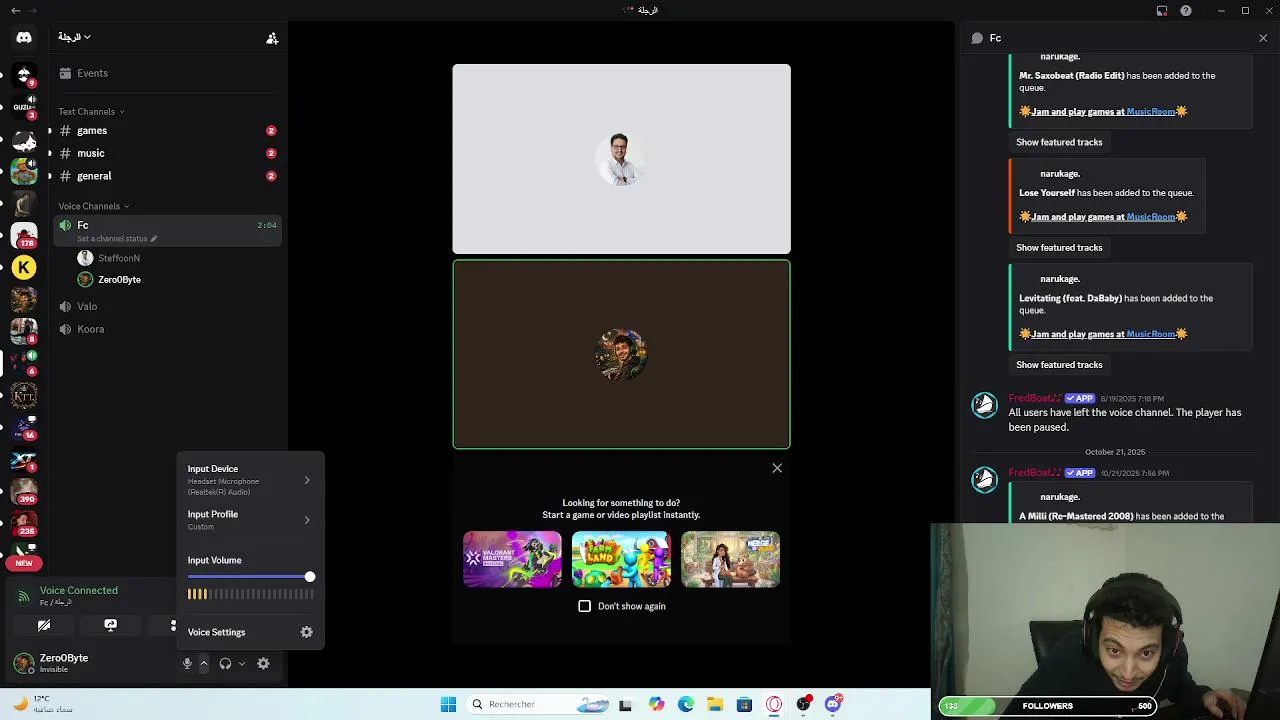
Task: Toggle the input options arrow beside the microphone
Action: (203, 663)
